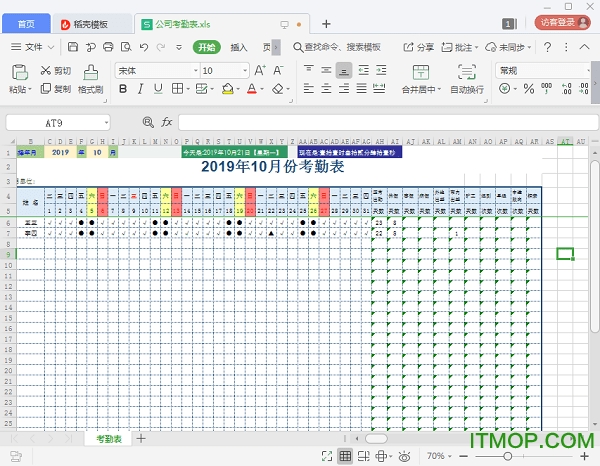
Task: Open currency format dropdown
Action: pyautogui.click(x=515, y=89)
